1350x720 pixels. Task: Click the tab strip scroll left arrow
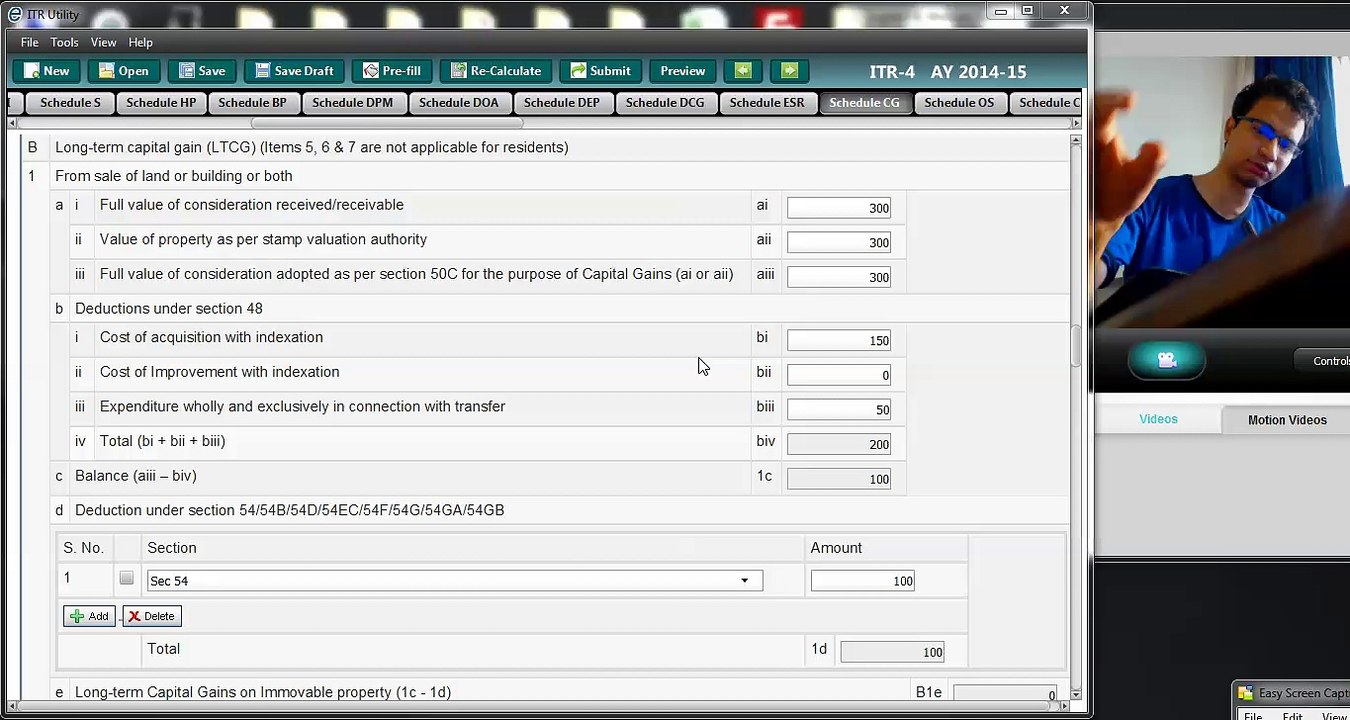[12, 123]
